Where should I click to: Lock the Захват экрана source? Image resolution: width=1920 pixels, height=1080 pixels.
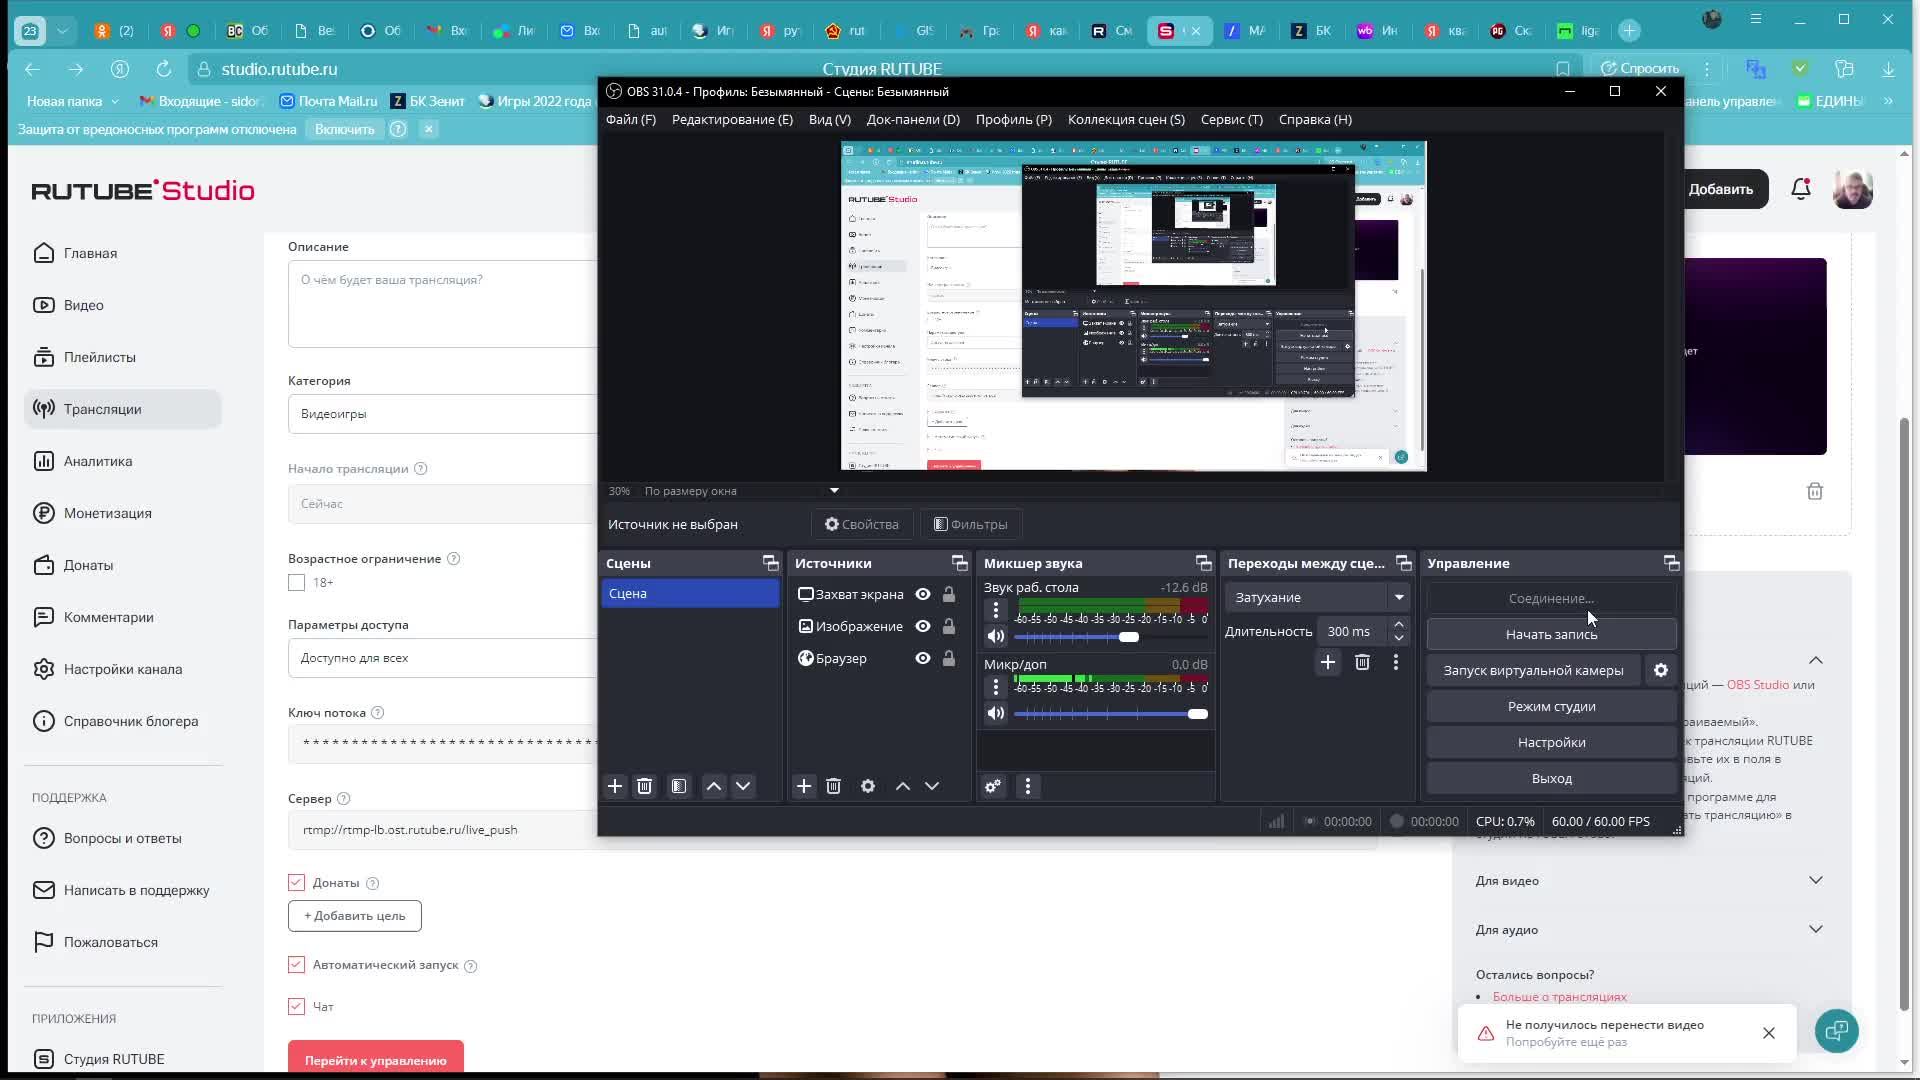[x=949, y=595]
